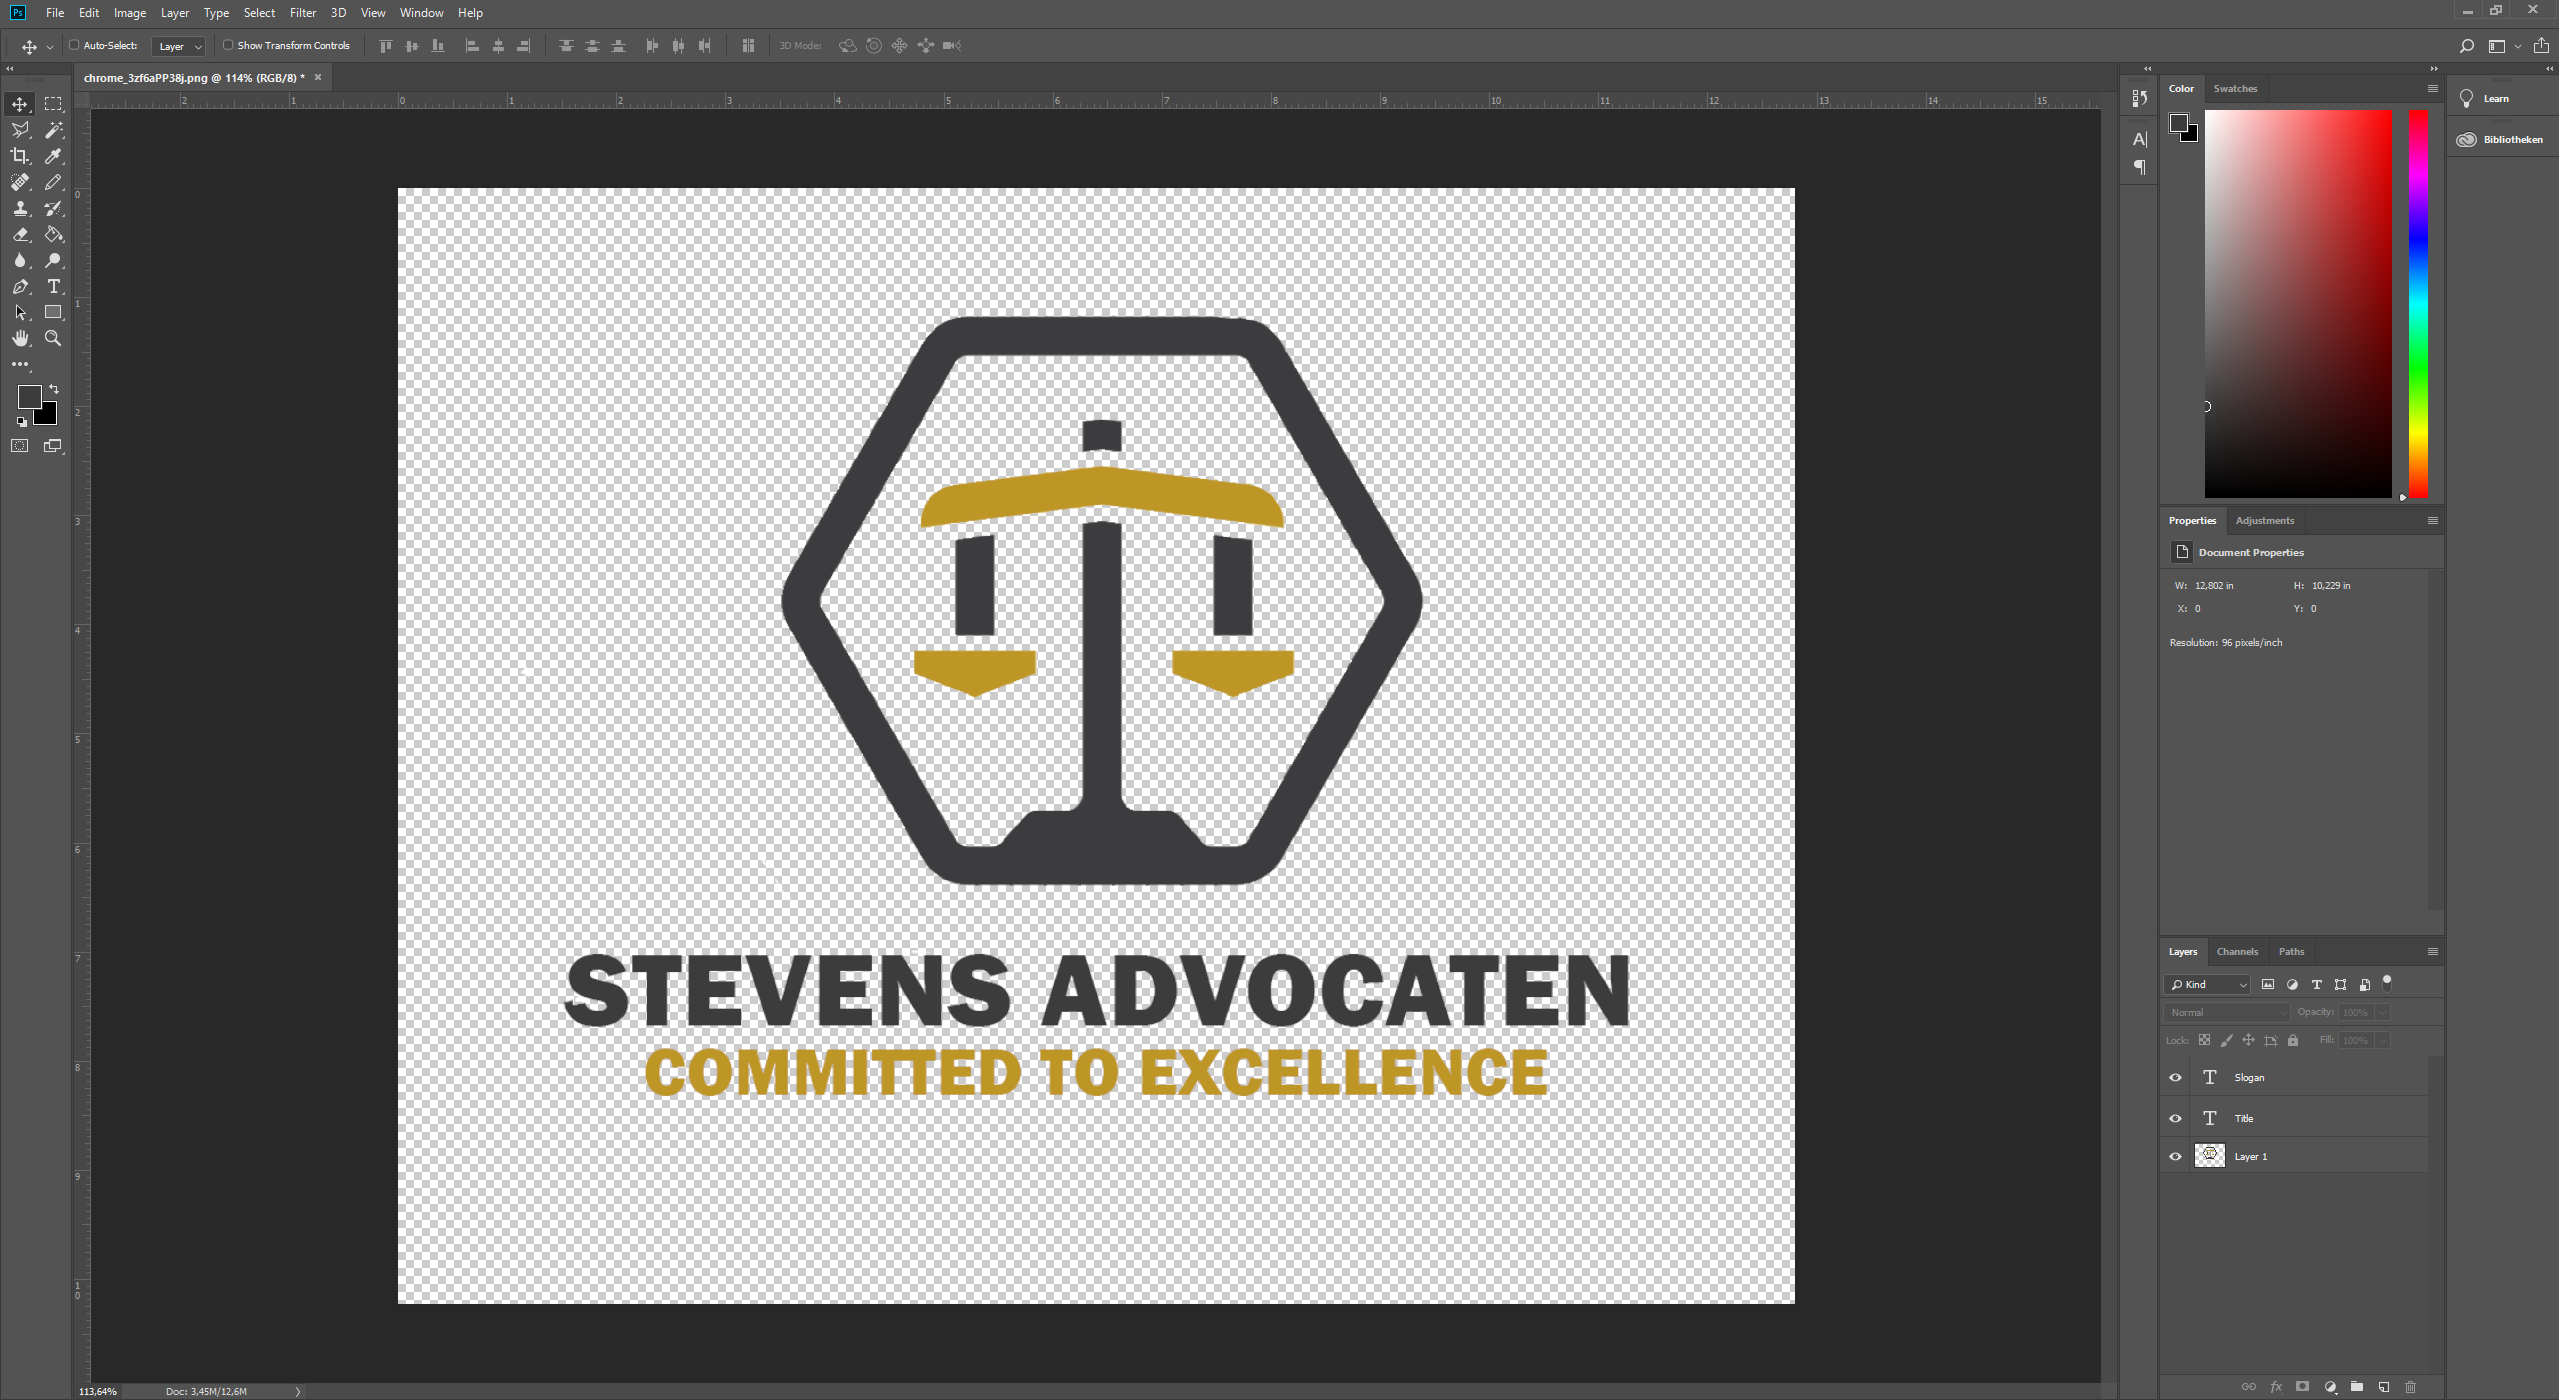Open the Auto-Select Layer dropdown
The width and height of the screenshot is (2559, 1400).
179,46
